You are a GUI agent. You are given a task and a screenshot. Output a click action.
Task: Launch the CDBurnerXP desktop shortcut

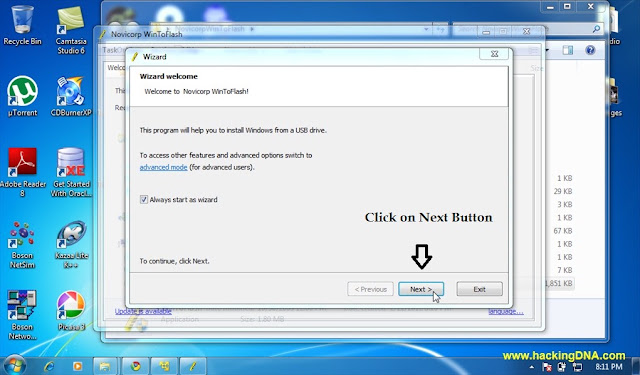(71, 96)
